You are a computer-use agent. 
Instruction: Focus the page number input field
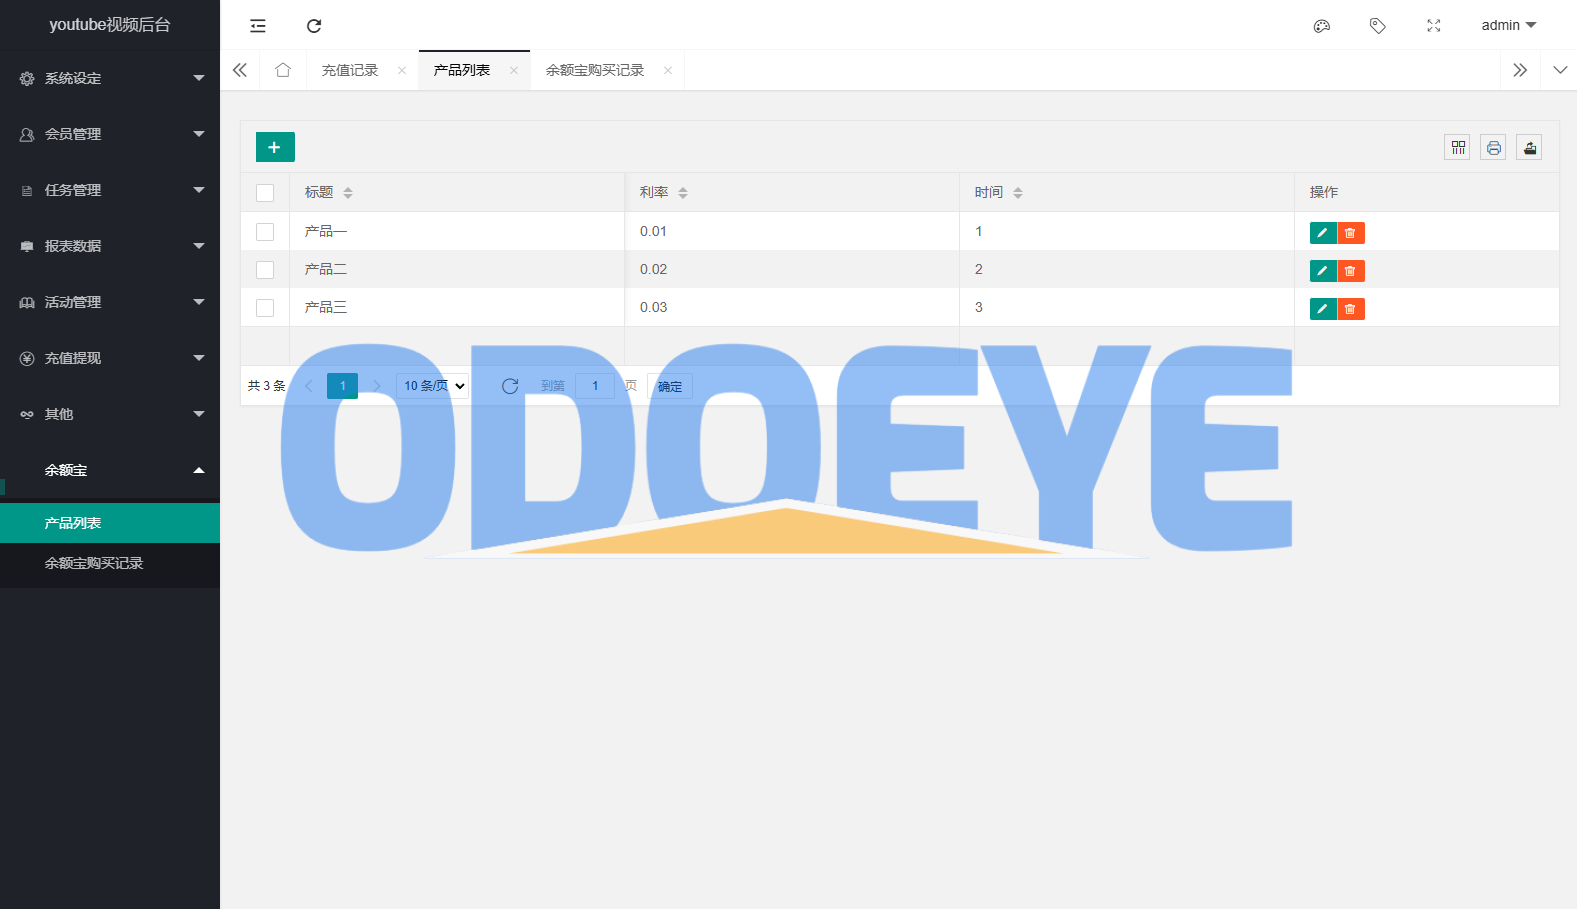(595, 386)
